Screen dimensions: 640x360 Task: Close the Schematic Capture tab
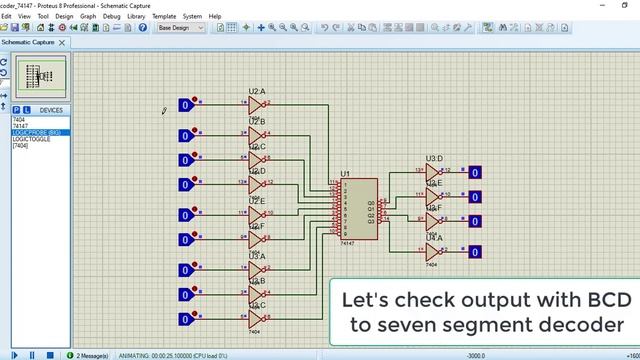coord(62,42)
